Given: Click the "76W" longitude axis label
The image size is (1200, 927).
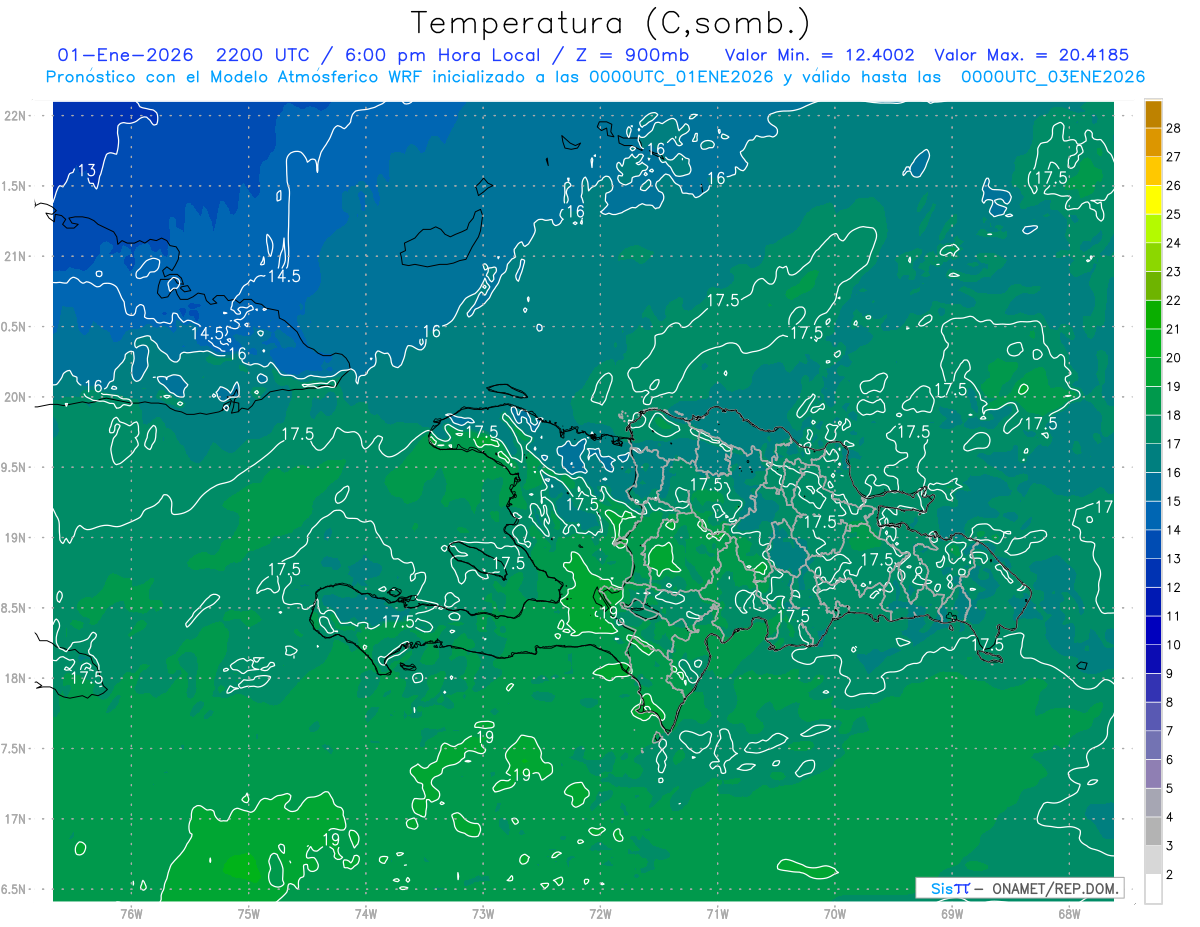Looking at the screenshot, I should [x=131, y=914].
